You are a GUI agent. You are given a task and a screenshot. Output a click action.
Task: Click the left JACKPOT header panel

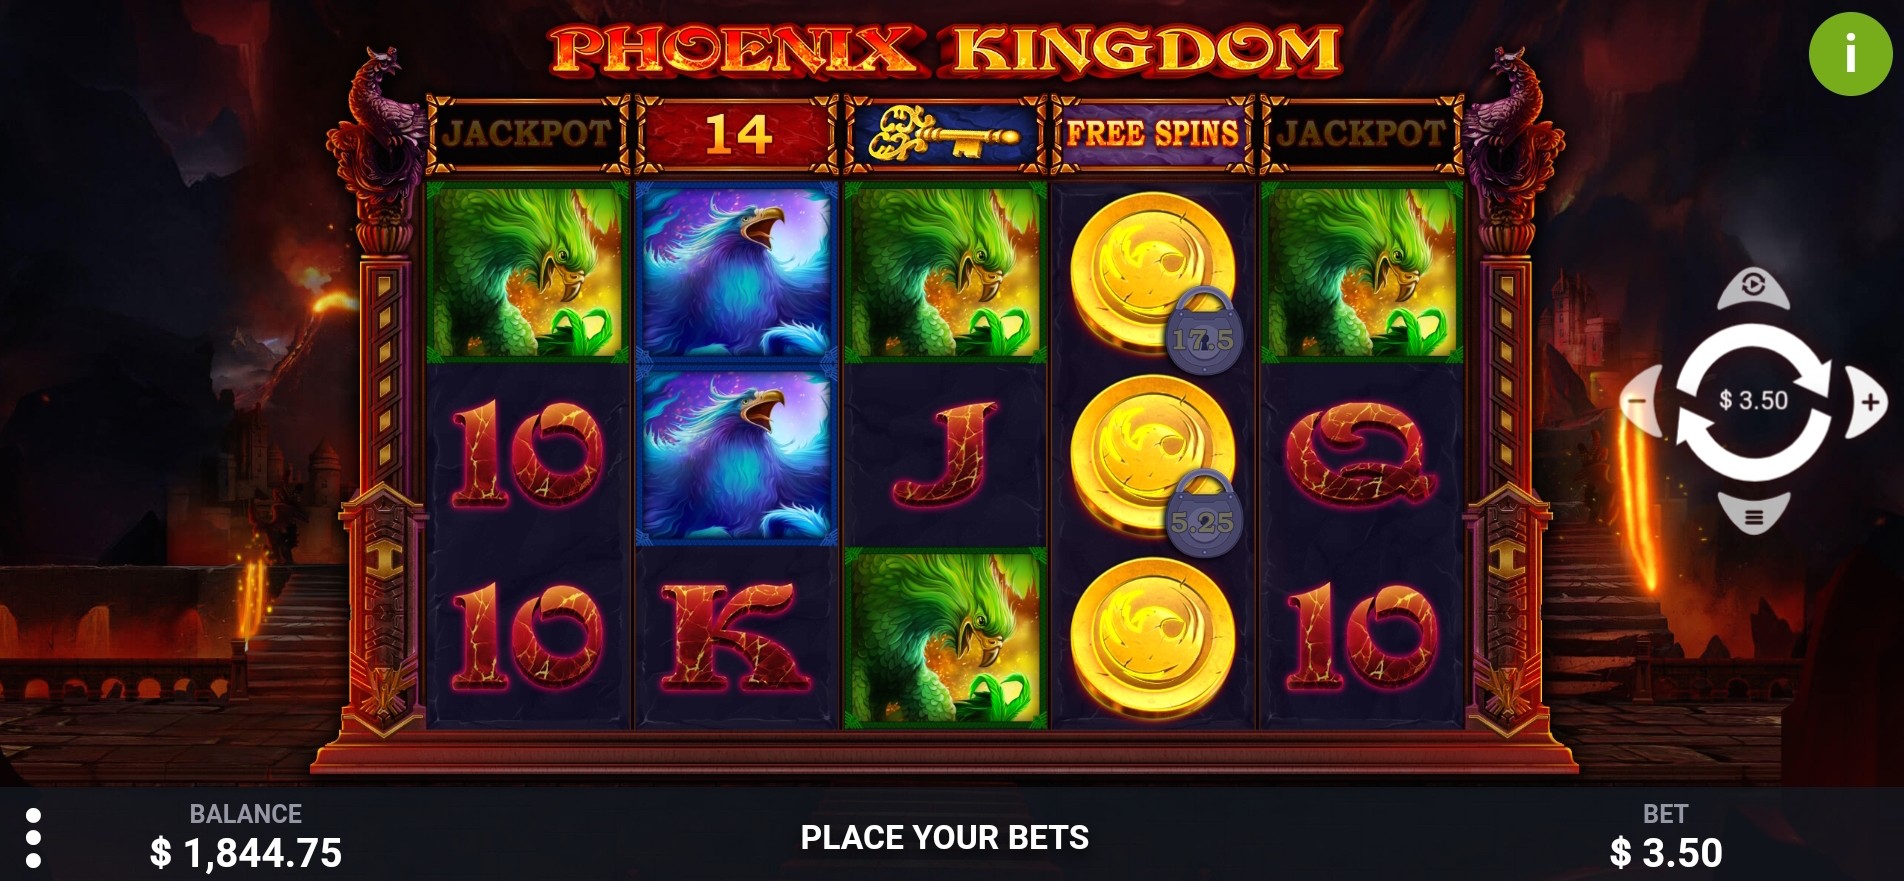pyautogui.click(x=527, y=134)
